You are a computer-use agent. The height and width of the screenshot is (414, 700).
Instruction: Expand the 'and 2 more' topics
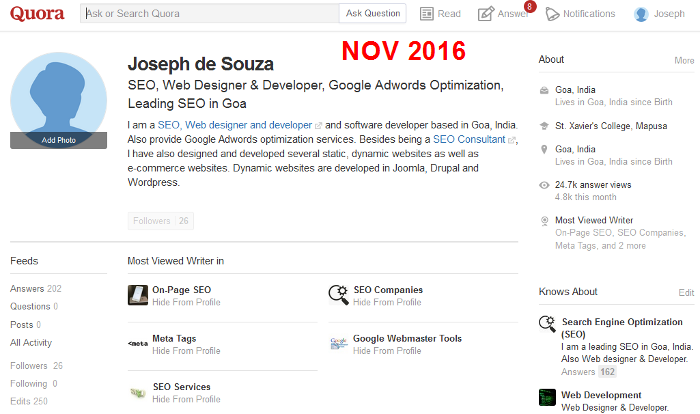tap(623, 246)
